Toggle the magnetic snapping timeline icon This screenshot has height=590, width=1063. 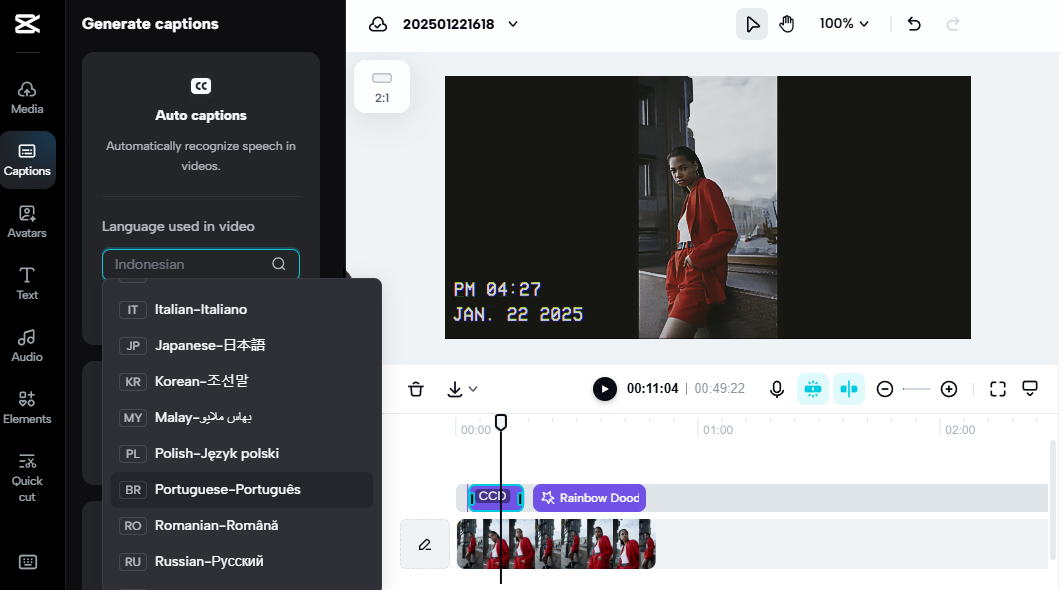(x=813, y=389)
